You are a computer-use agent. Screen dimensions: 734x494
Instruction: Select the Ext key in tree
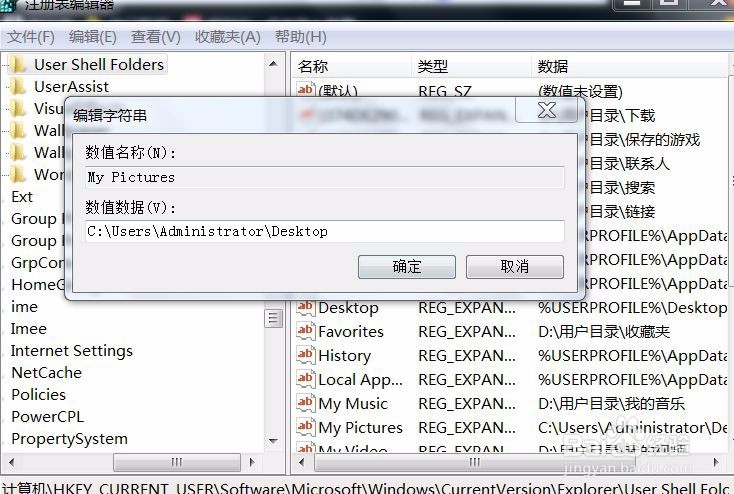coord(22,197)
